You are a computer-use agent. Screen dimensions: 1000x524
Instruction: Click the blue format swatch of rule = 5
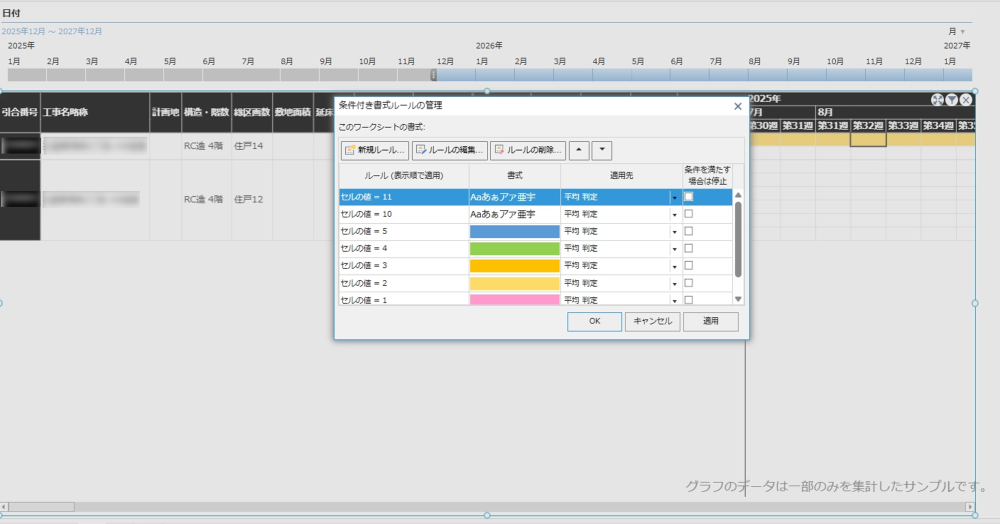click(515, 231)
